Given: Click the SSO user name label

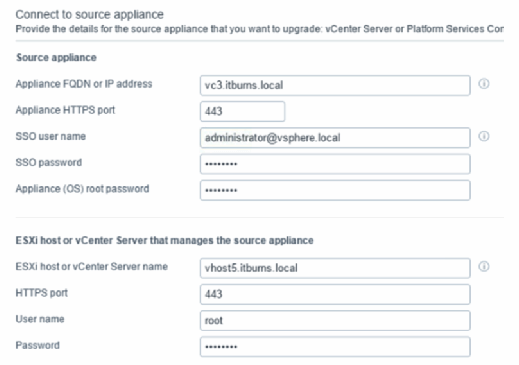Looking at the screenshot, I should 51,136.
